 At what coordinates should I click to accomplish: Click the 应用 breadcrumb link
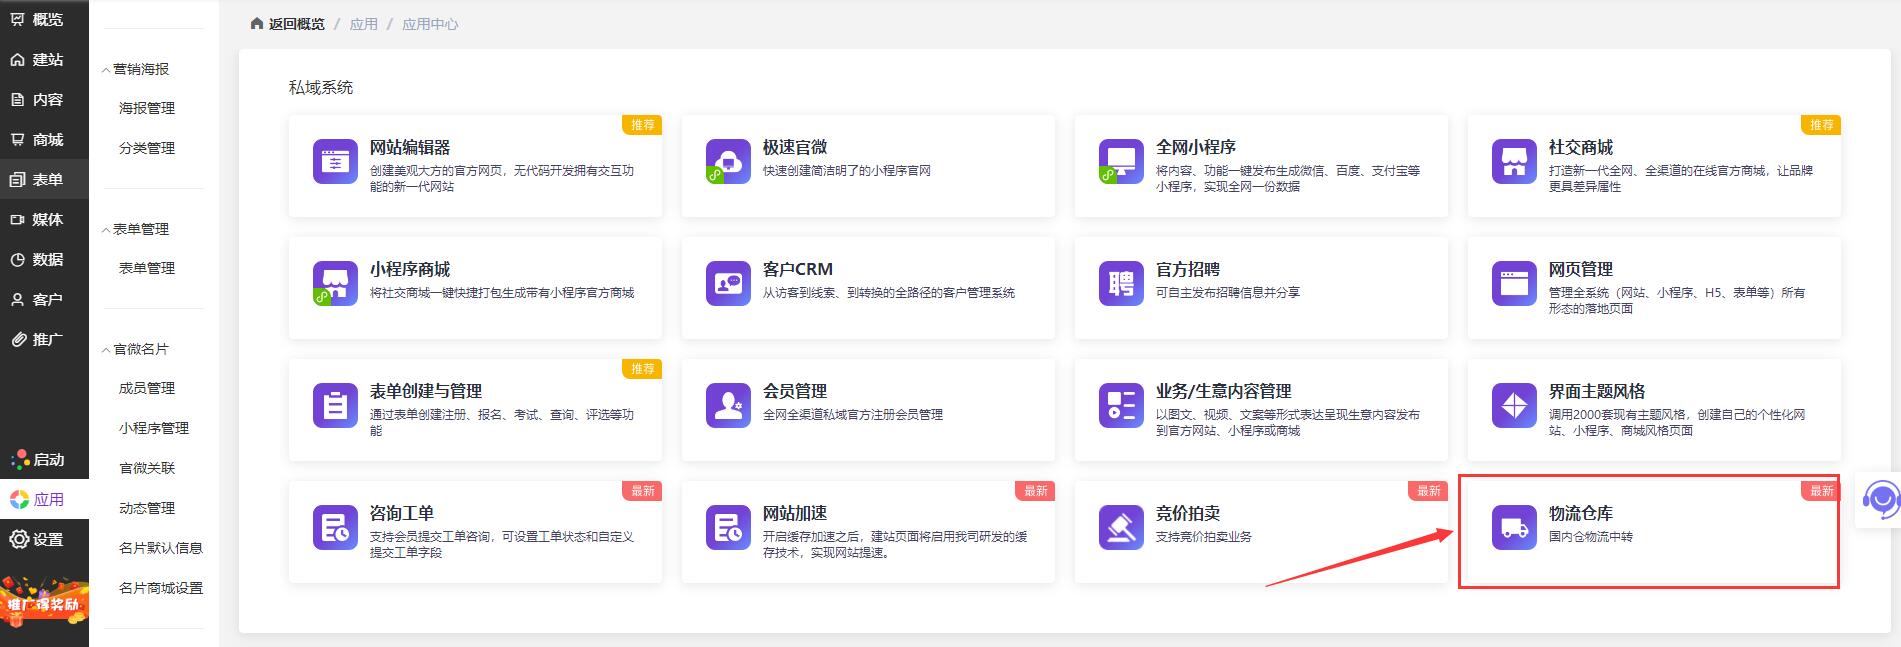tap(364, 24)
